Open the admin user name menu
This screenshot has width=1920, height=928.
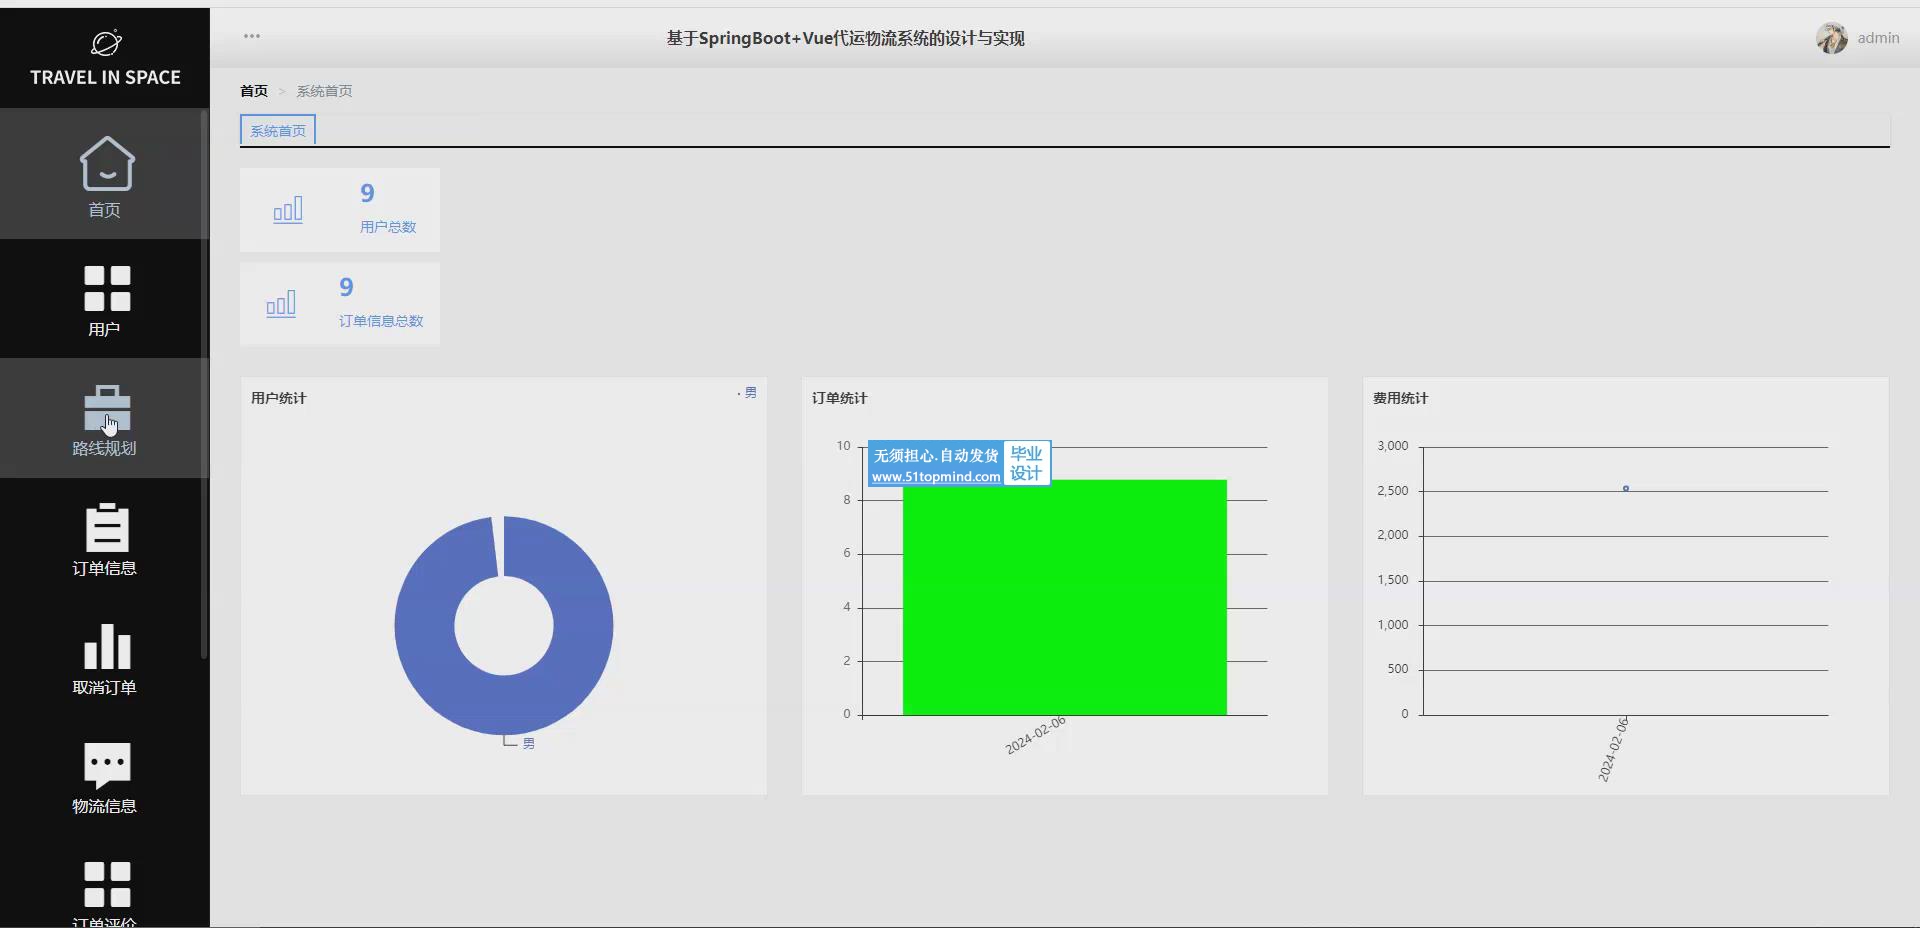(x=1878, y=38)
